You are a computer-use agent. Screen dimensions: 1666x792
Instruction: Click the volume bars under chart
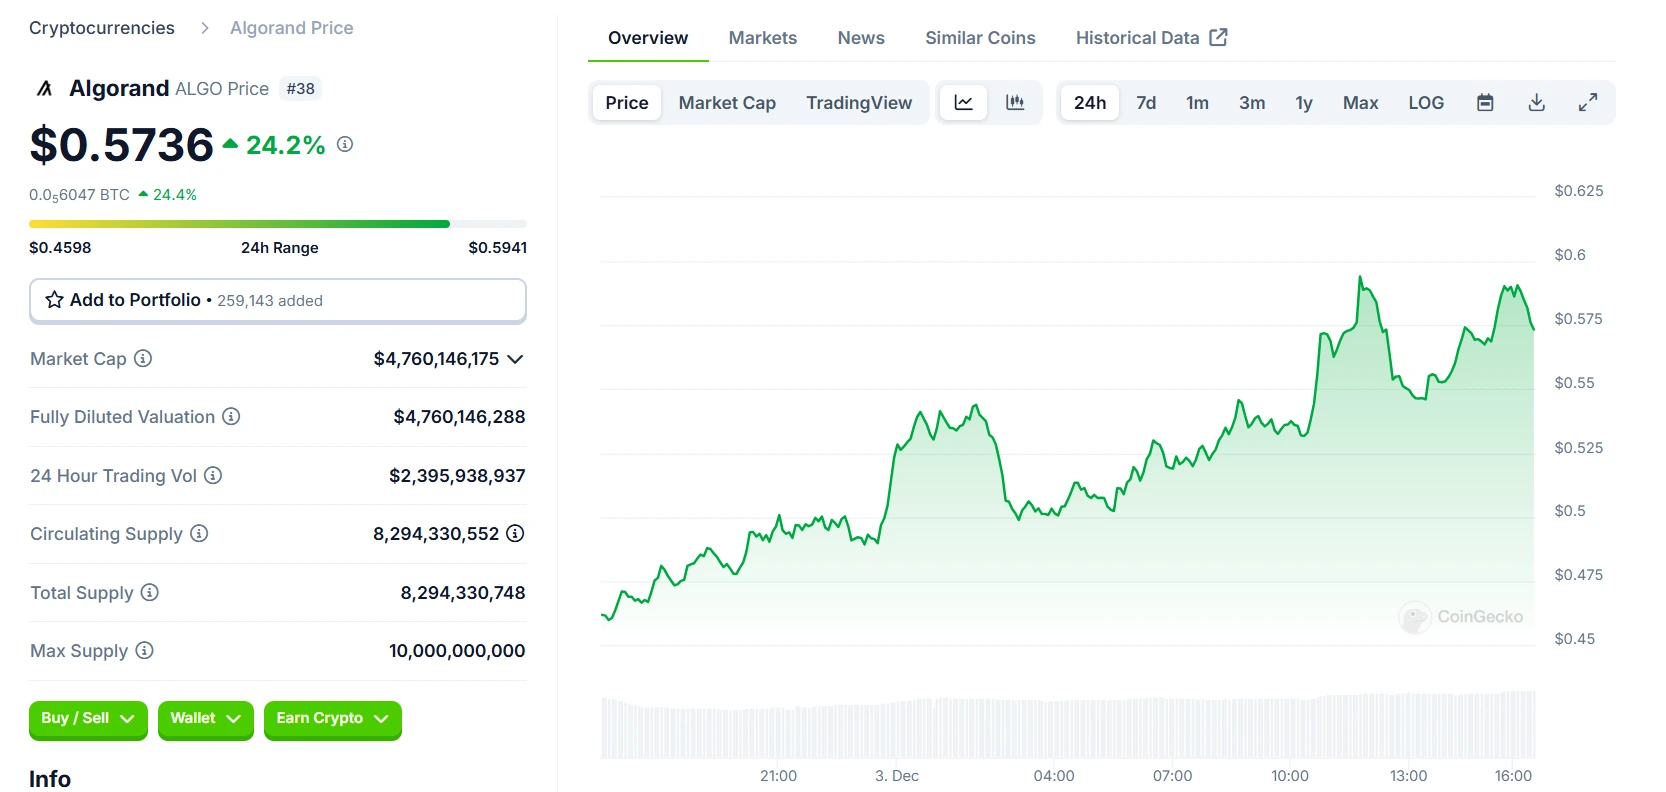(x=1068, y=727)
